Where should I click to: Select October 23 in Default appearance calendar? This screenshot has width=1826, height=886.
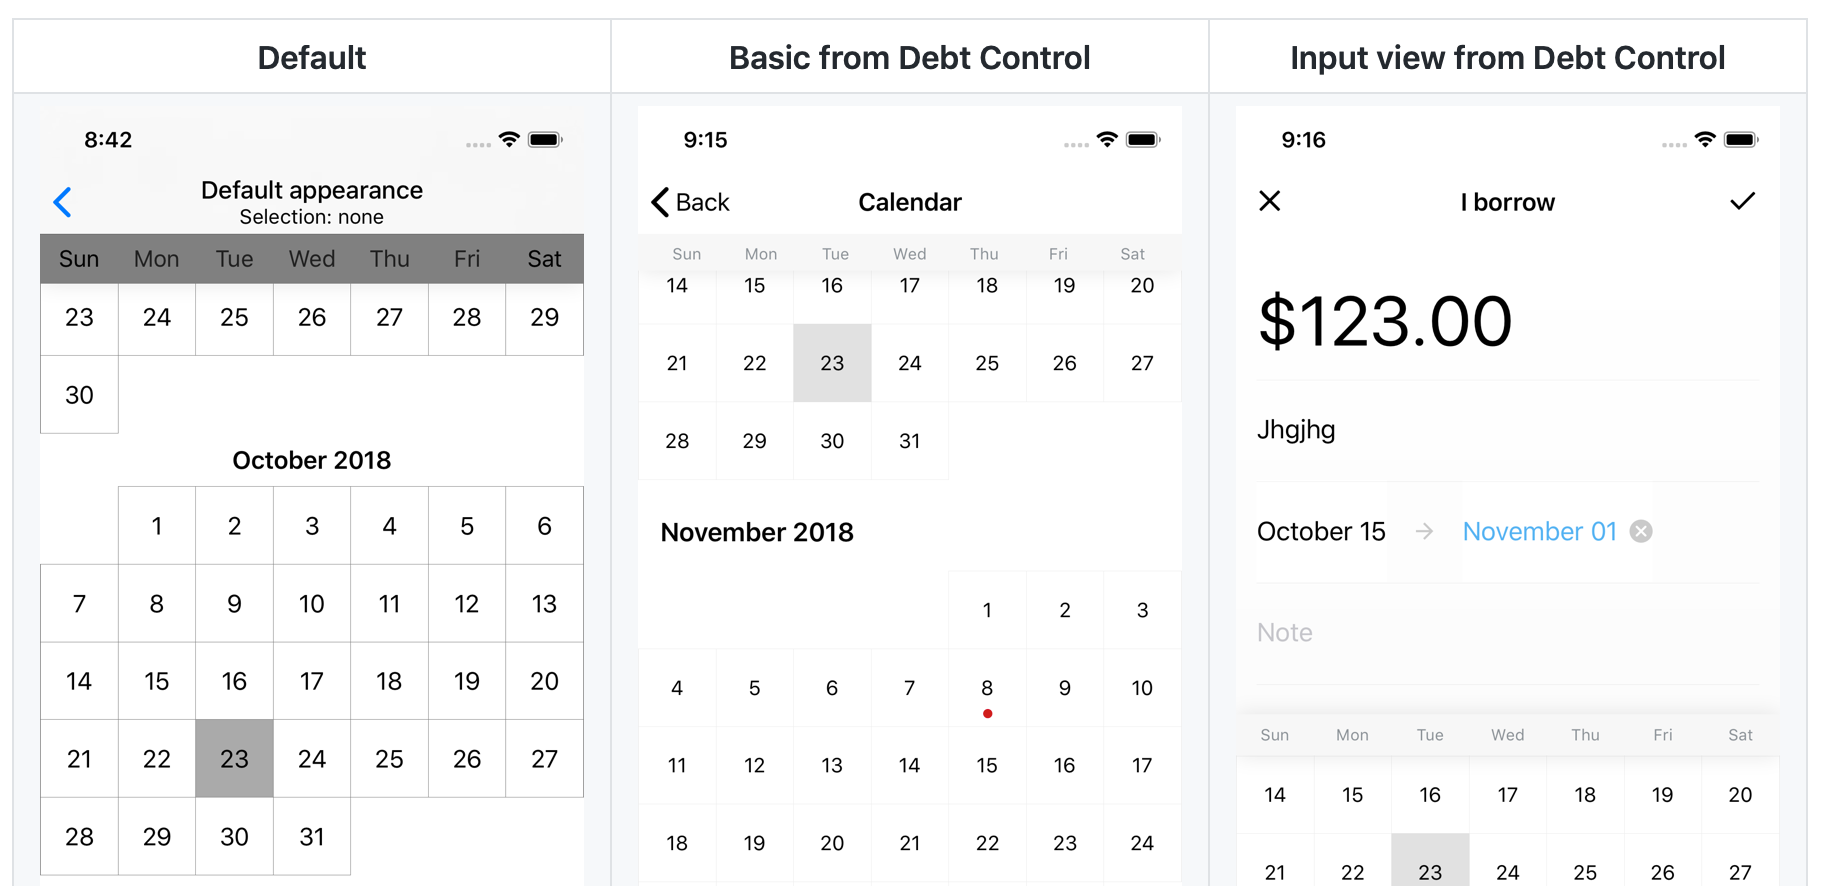tap(234, 759)
